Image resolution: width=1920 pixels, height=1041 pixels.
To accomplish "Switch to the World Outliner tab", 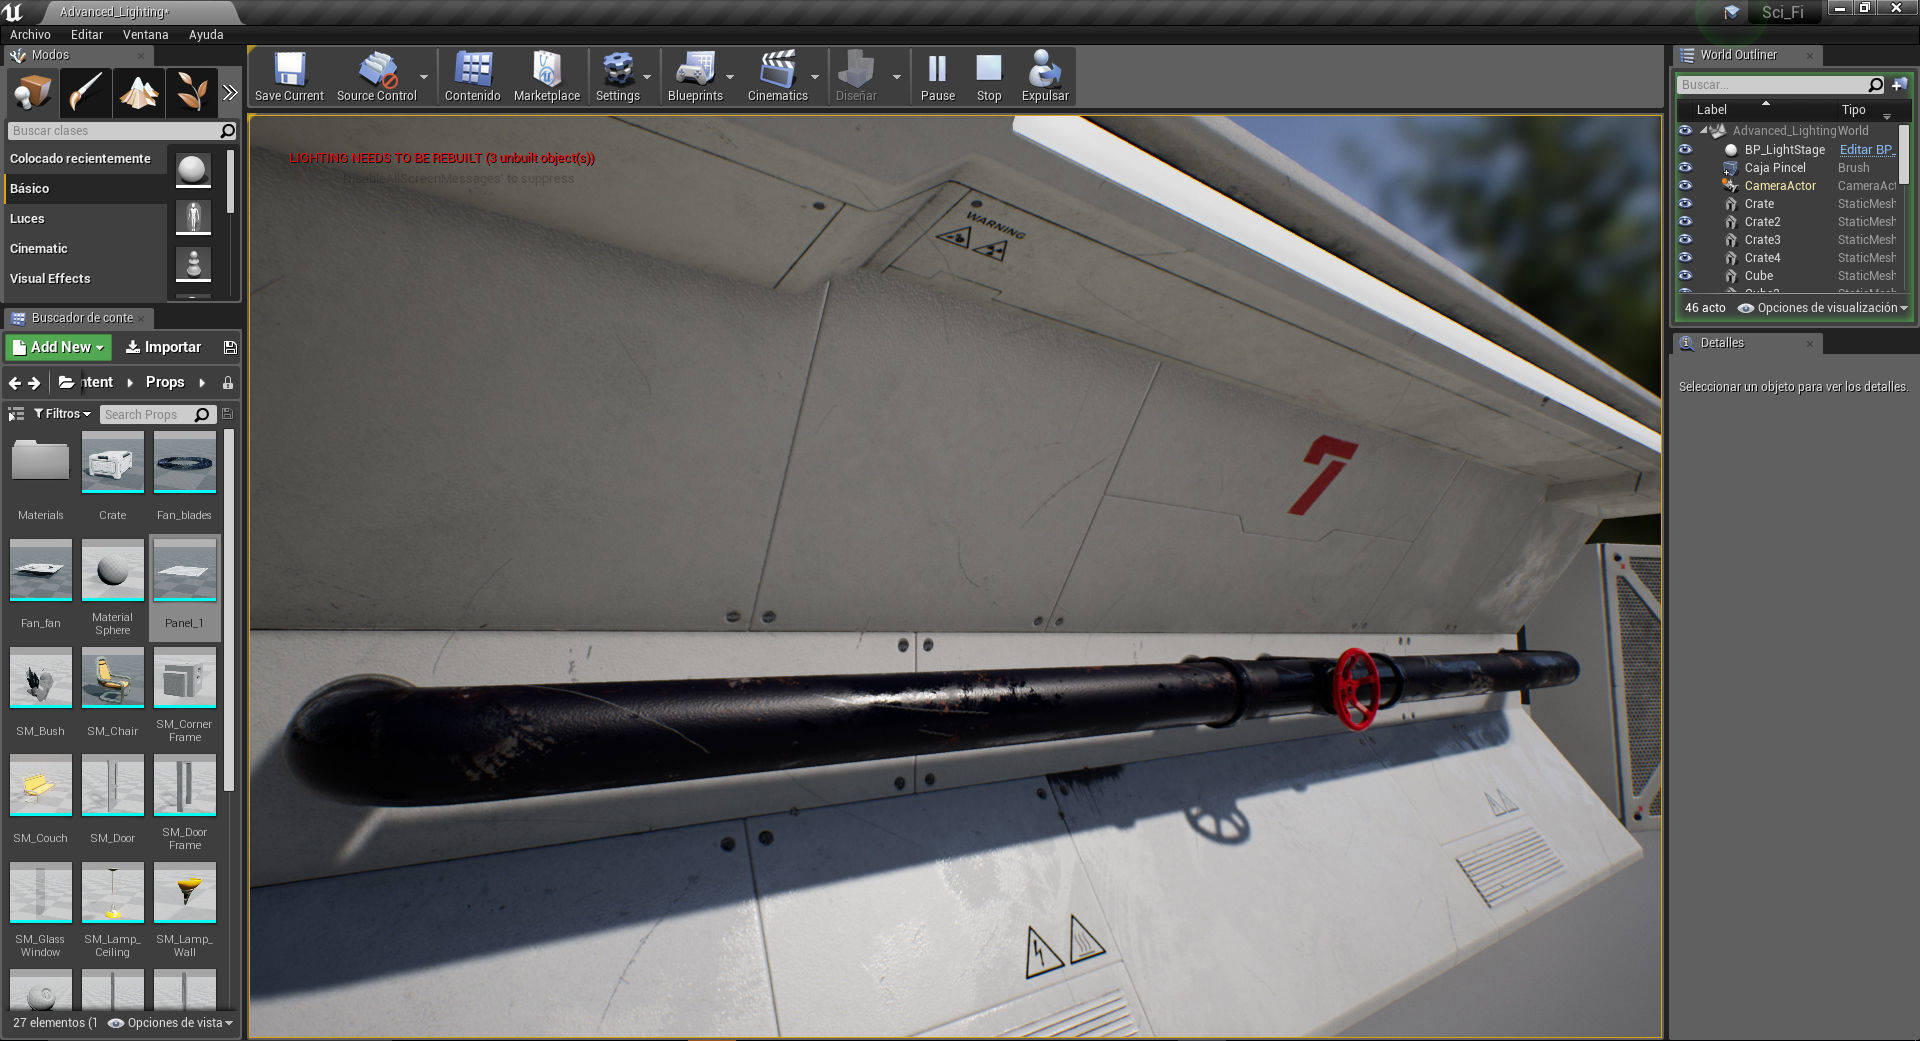I will pyautogui.click(x=1746, y=55).
